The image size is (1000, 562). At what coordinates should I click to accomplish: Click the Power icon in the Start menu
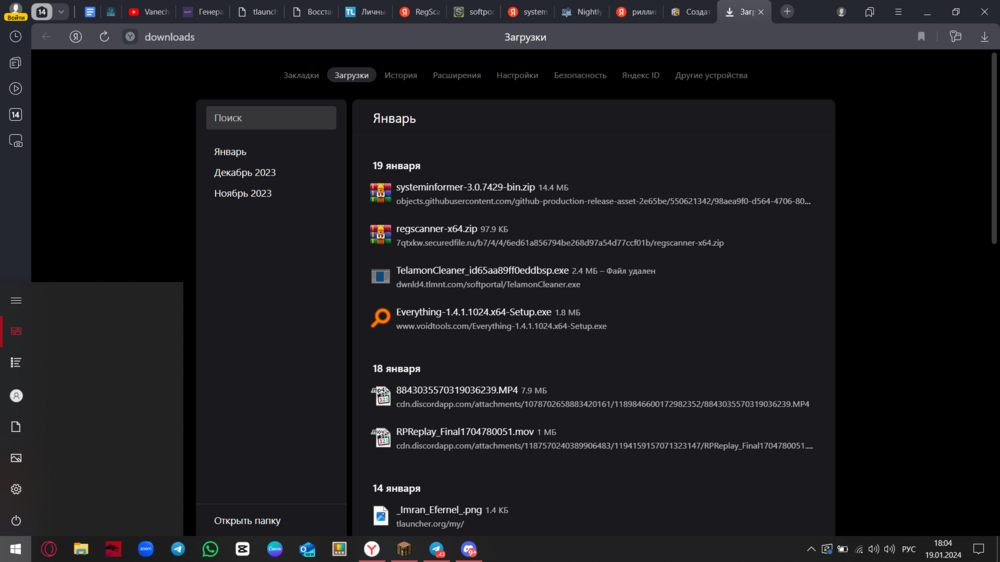point(16,521)
